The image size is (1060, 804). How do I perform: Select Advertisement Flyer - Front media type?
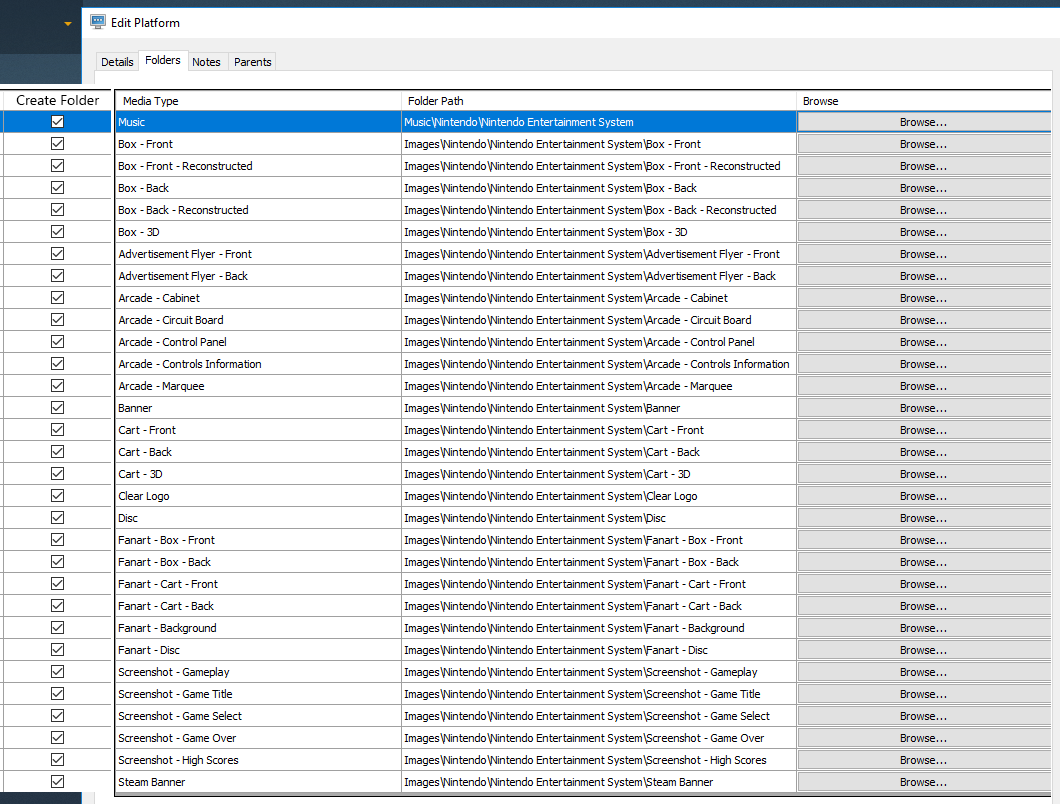click(x=258, y=254)
